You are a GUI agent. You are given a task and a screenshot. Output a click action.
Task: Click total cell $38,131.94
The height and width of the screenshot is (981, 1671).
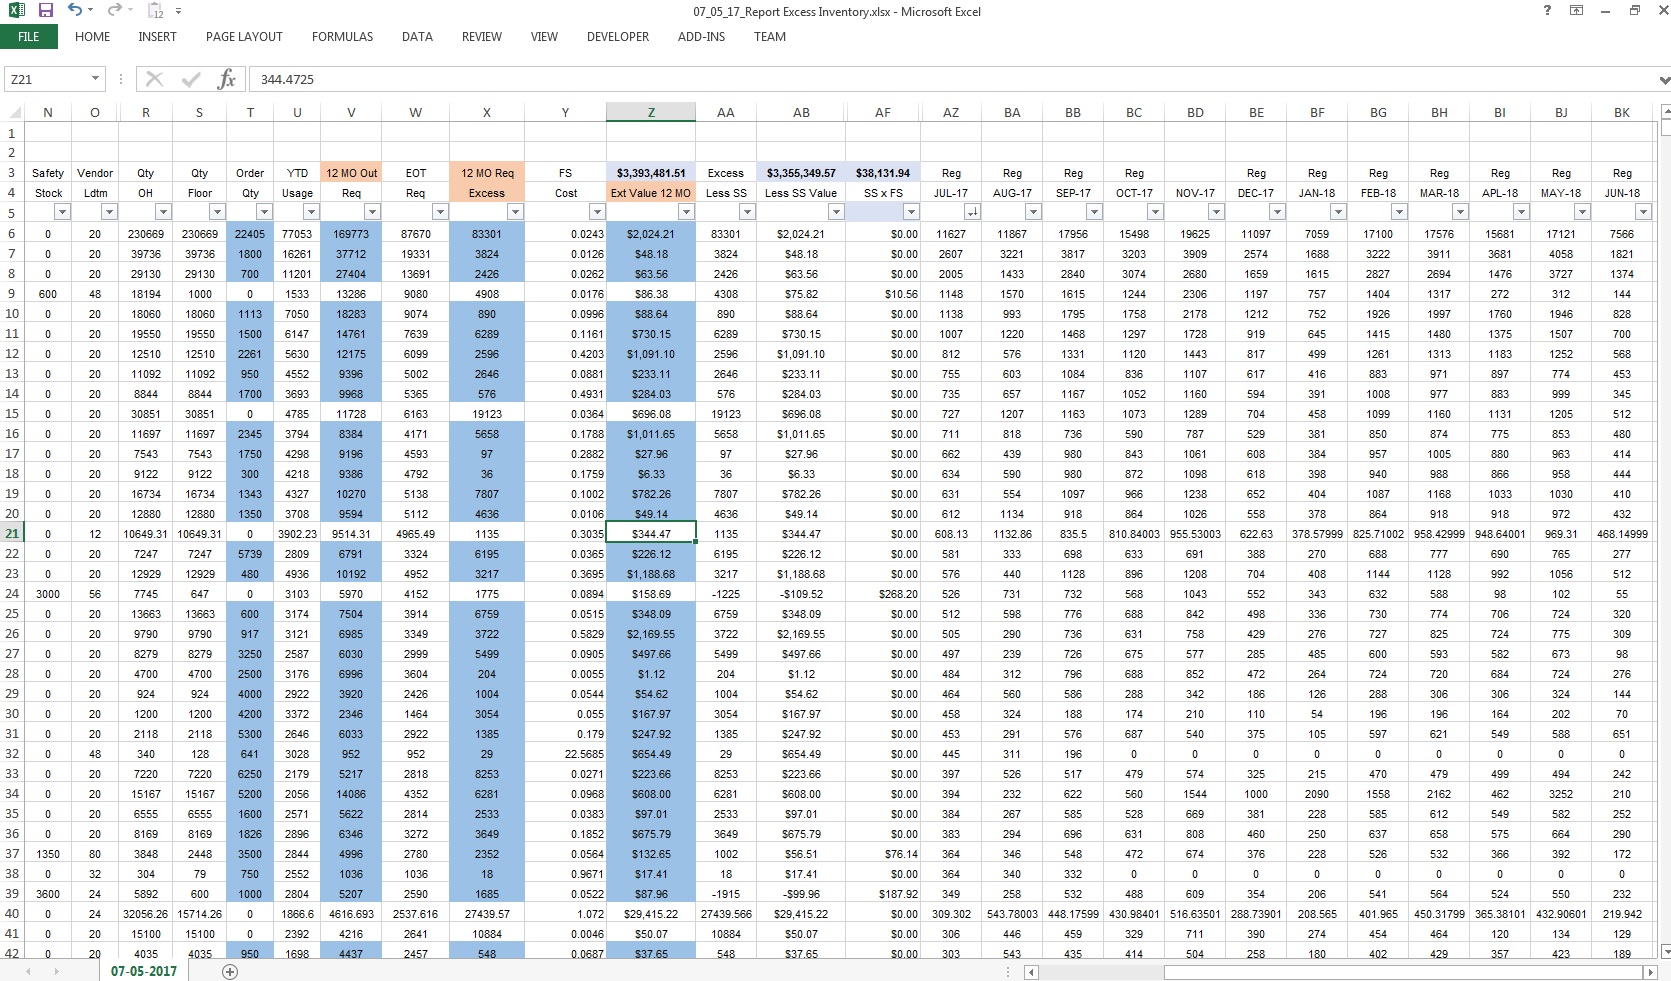coord(883,173)
